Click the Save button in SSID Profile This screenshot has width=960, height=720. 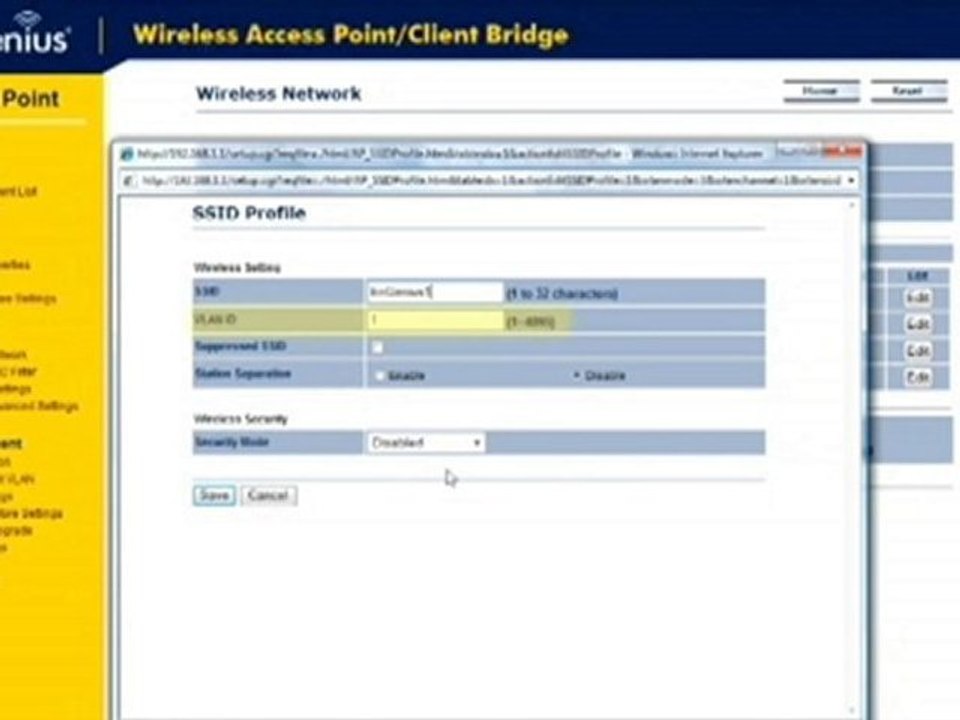214,495
